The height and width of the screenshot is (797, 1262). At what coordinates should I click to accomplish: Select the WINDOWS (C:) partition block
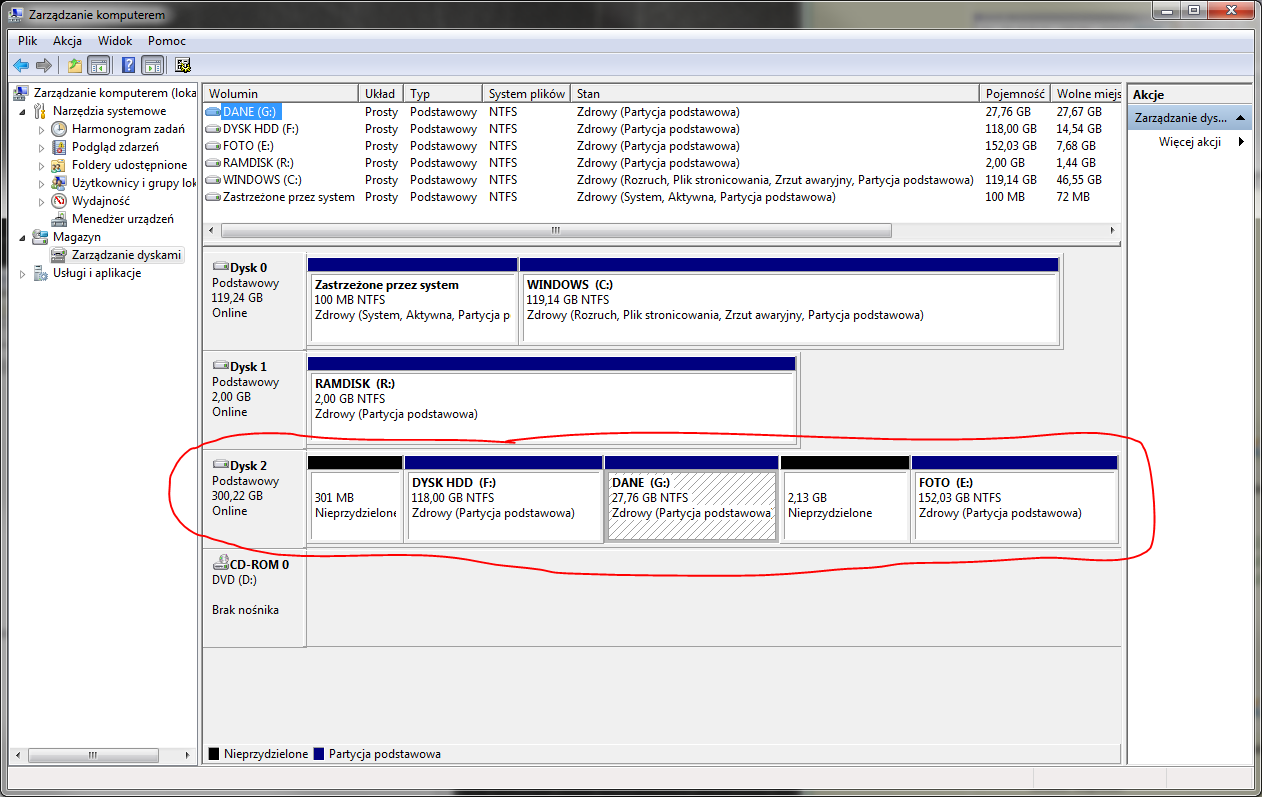pyautogui.click(x=789, y=300)
